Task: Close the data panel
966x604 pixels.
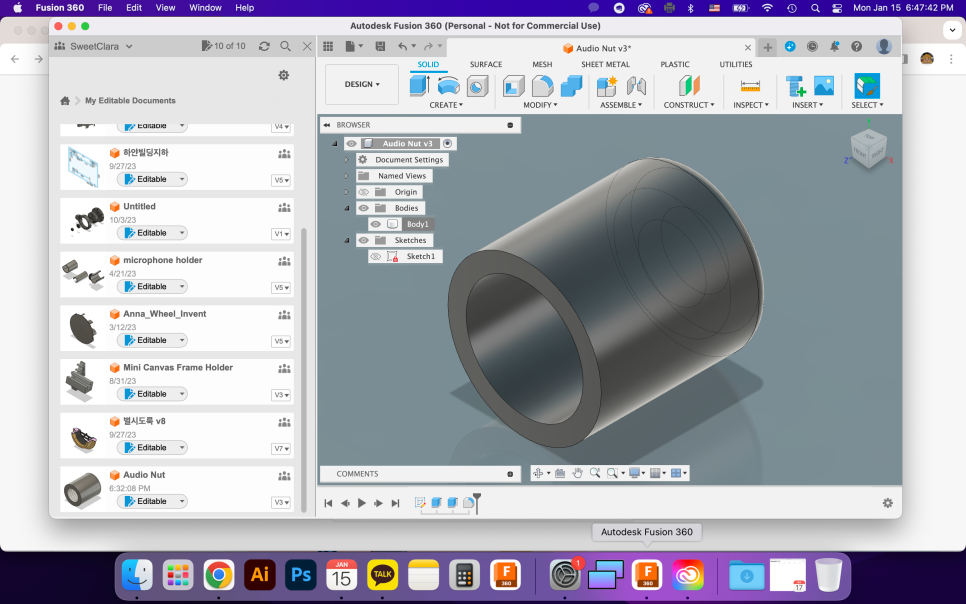Action: point(307,46)
